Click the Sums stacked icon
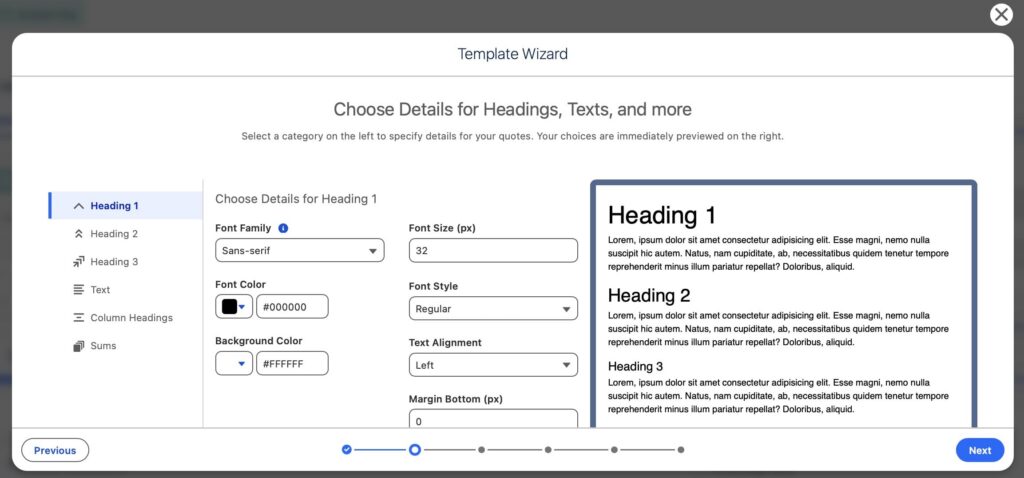 pyautogui.click(x=79, y=346)
